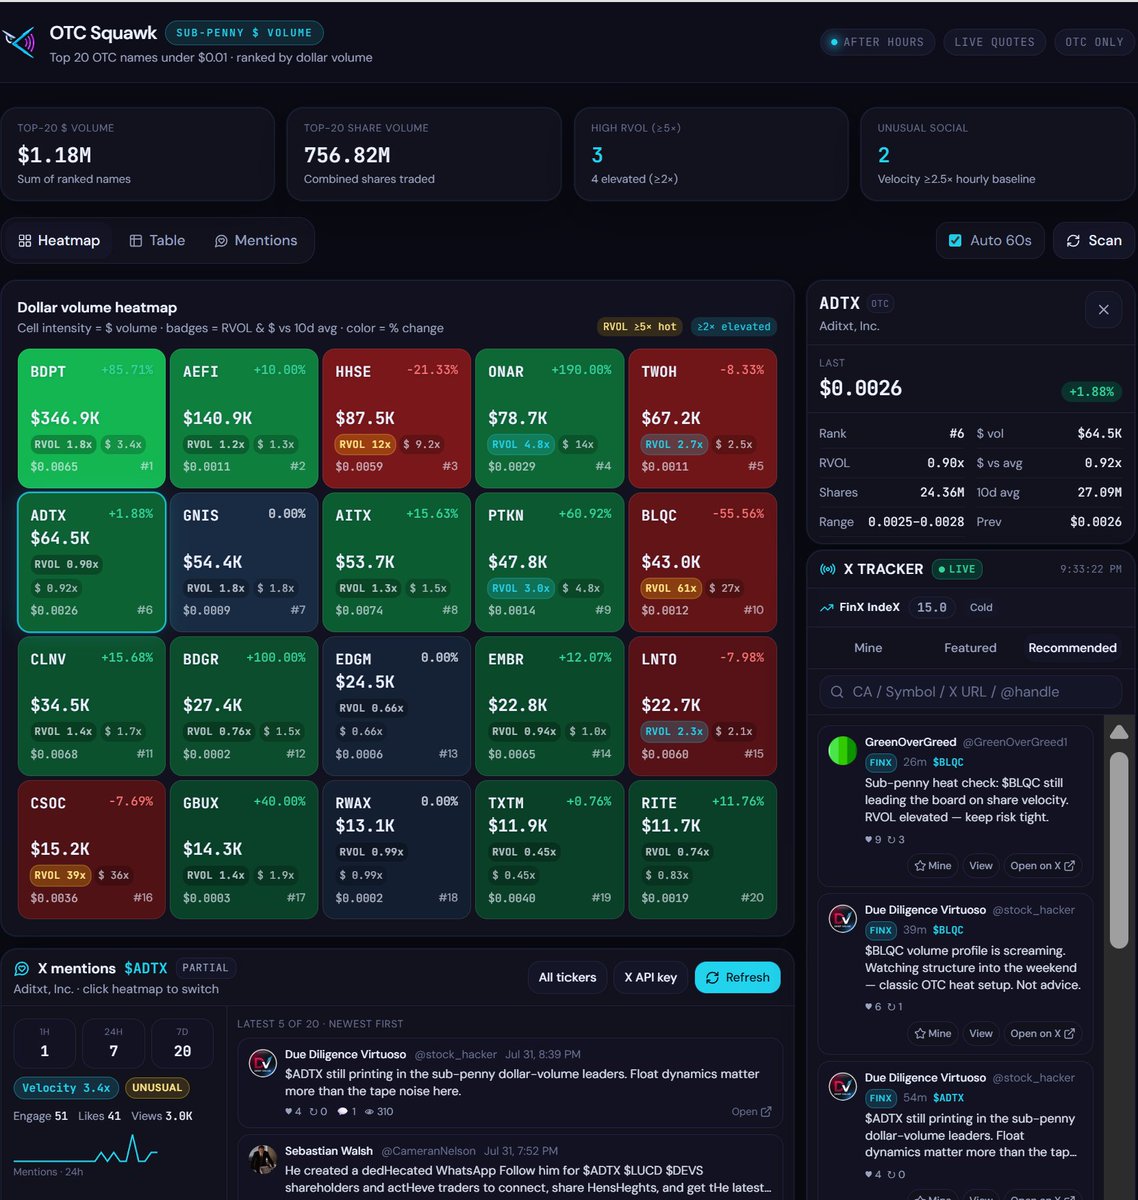This screenshot has height=1200, width=1138.
Task: Open the Mine tab in X Tracker
Action: click(868, 648)
